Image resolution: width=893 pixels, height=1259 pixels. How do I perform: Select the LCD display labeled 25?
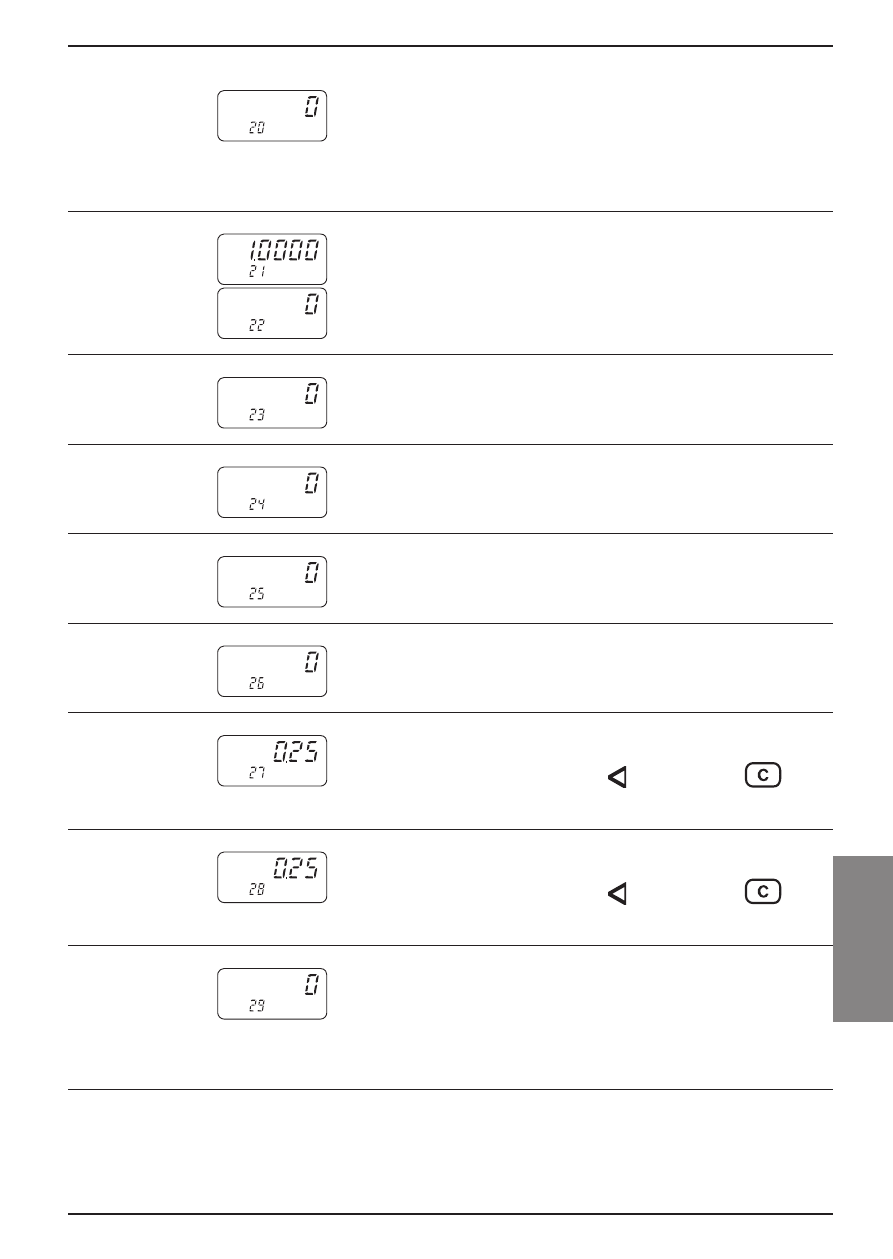(272, 582)
